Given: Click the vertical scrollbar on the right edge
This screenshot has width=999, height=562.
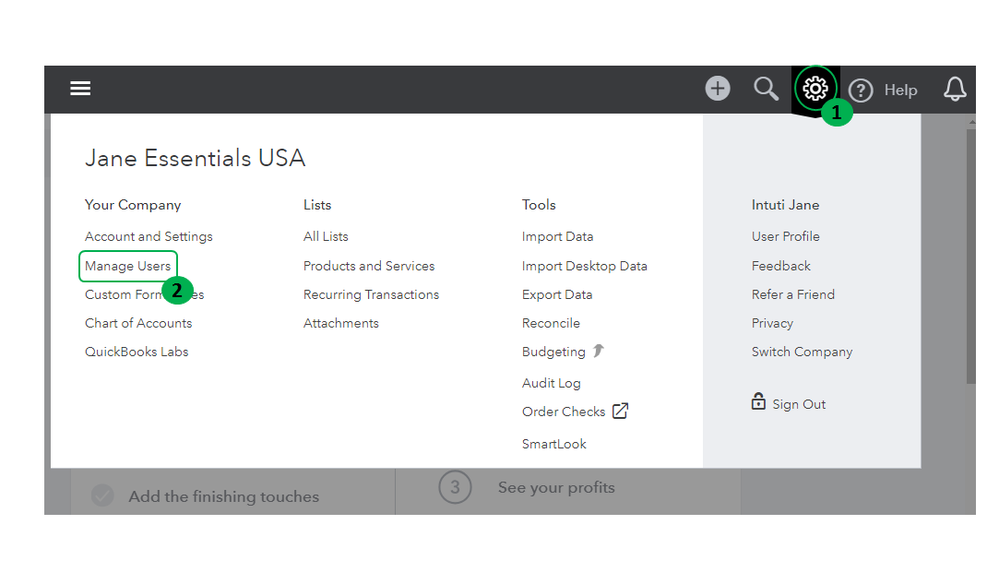Looking at the screenshot, I should [x=970, y=250].
